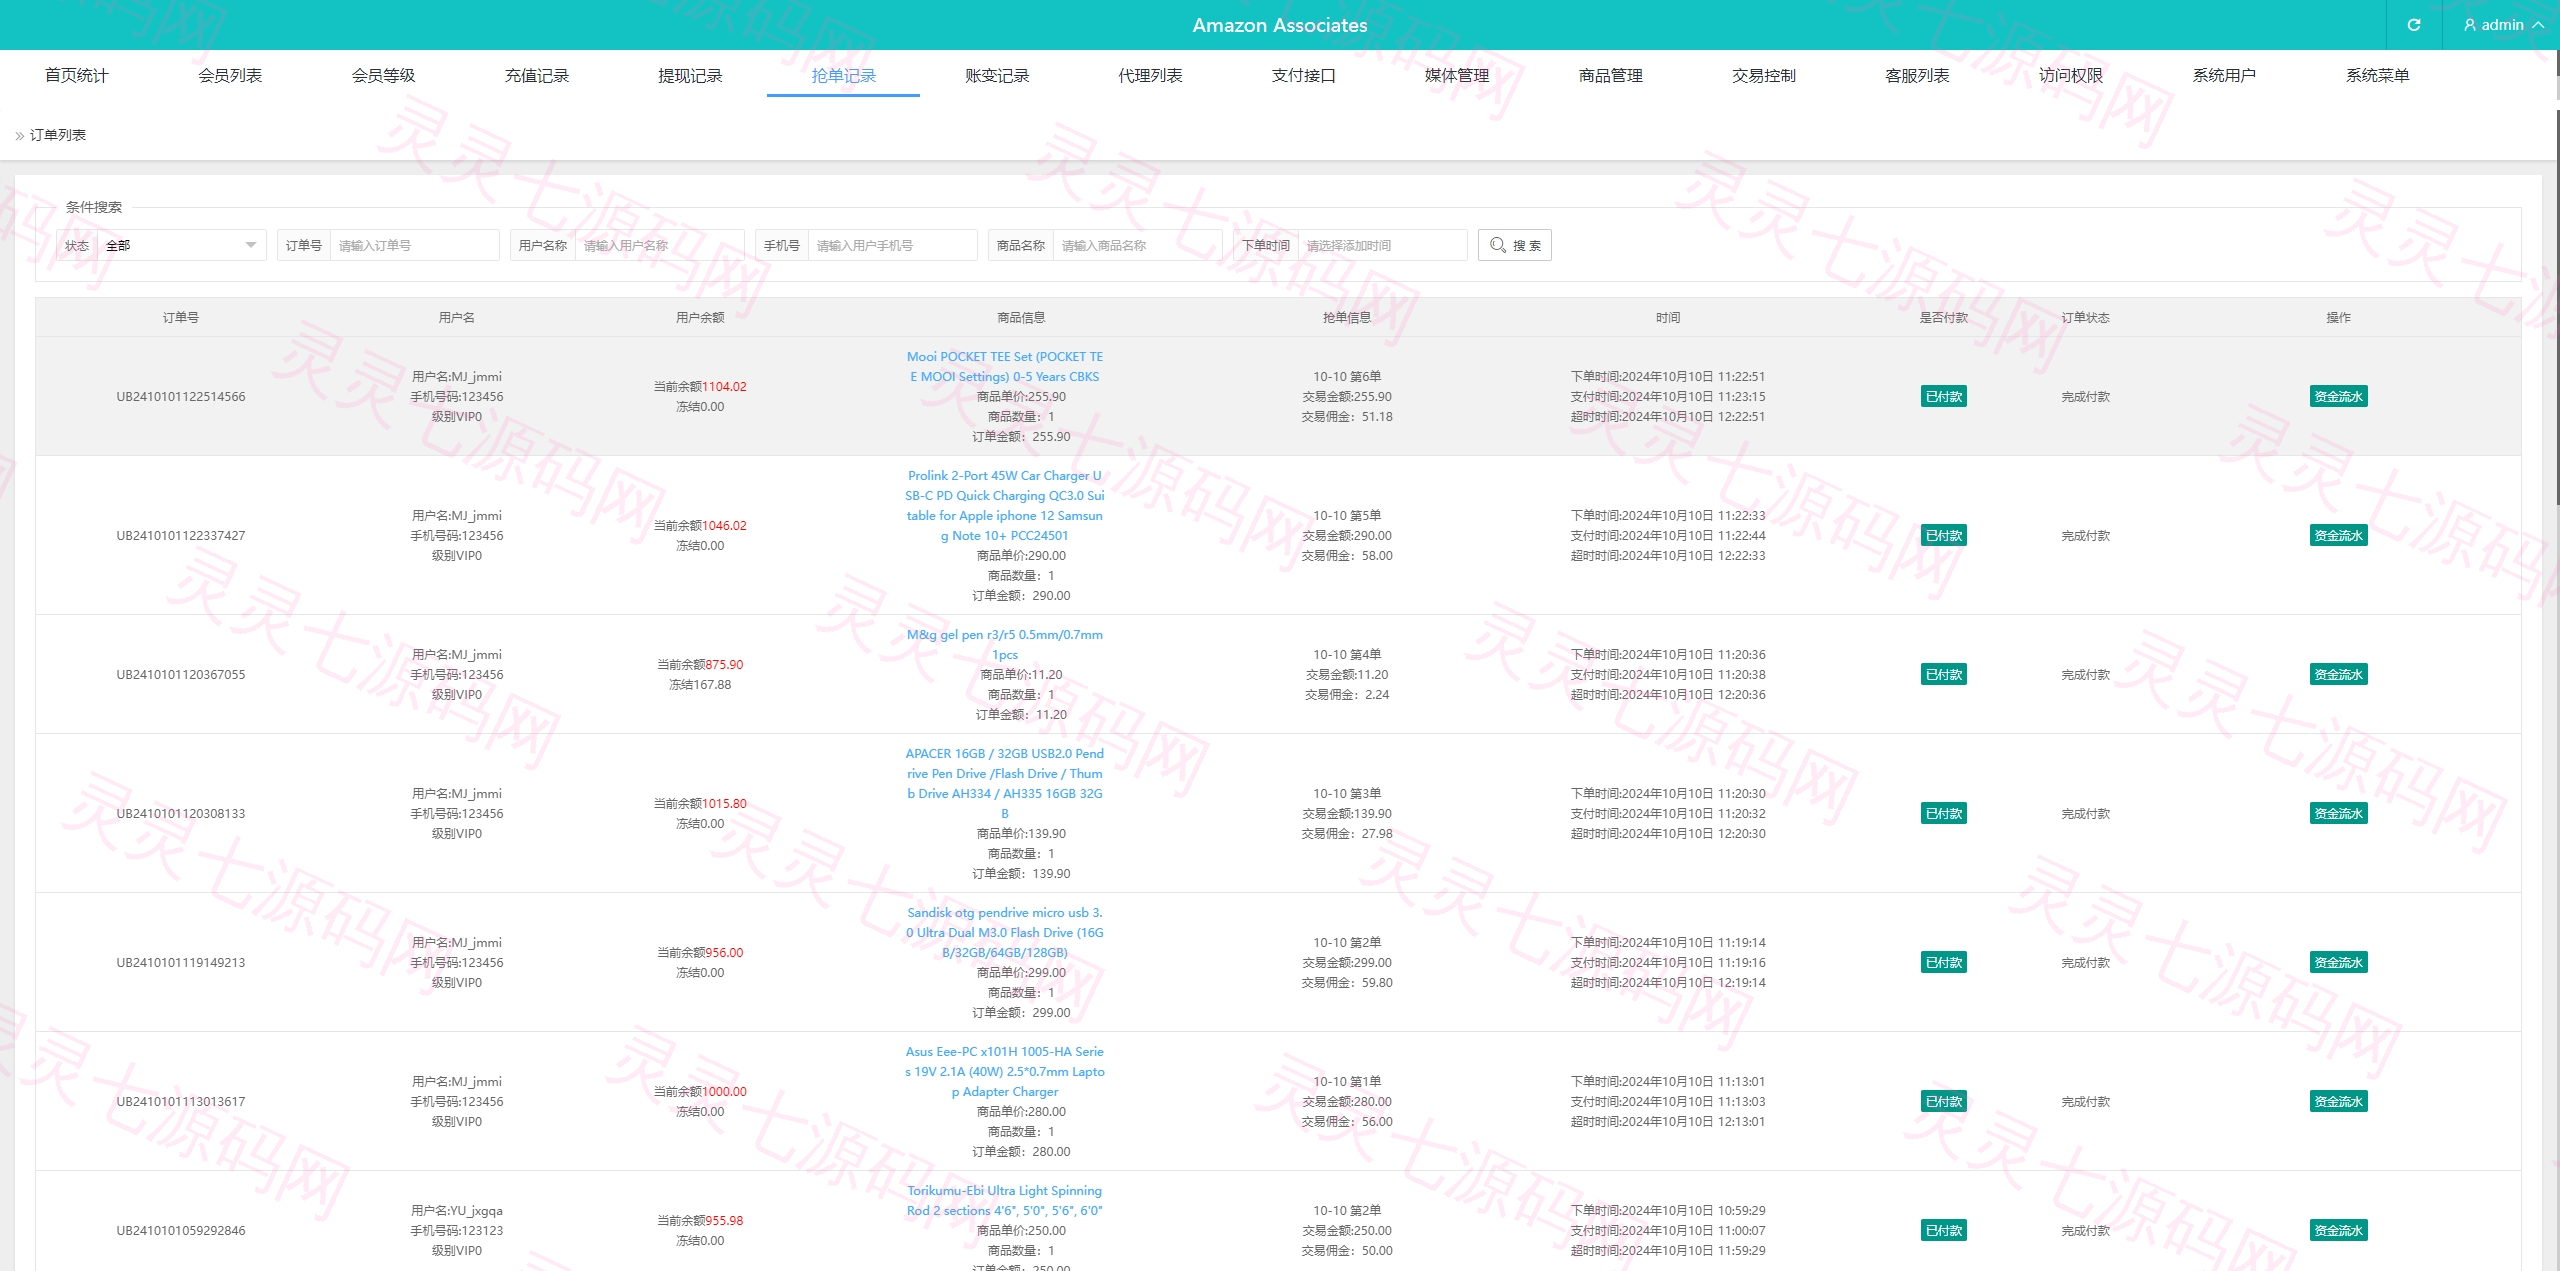The width and height of the screenshot is (2560, 1271).
Task: Open 充值记录 tab
Action: point(537,76)
